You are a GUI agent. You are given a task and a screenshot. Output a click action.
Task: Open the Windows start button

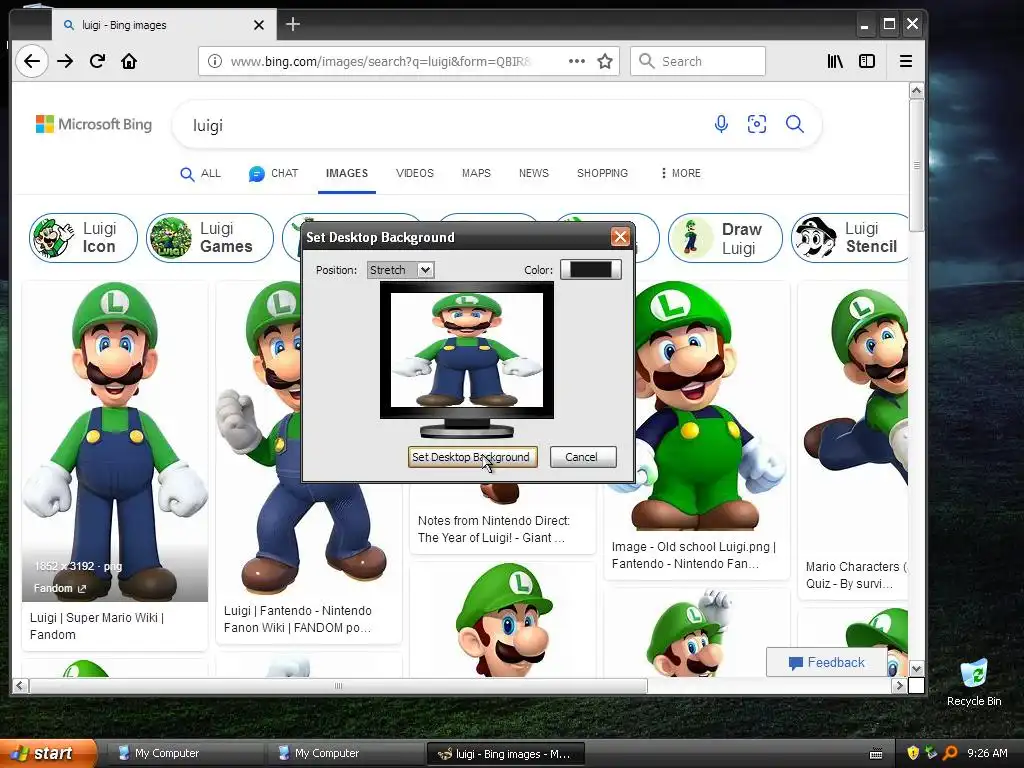pyautogui.click(x=48, y=753)
